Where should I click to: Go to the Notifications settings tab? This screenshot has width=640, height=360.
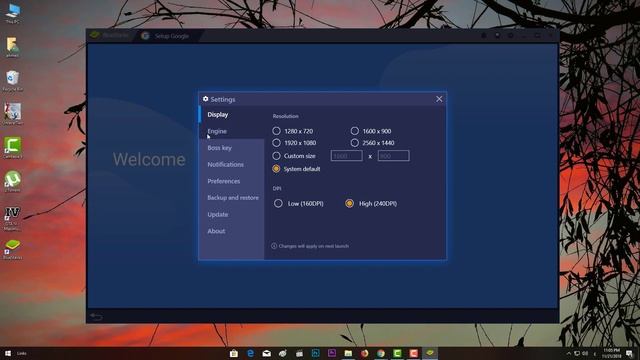point(231,164)
